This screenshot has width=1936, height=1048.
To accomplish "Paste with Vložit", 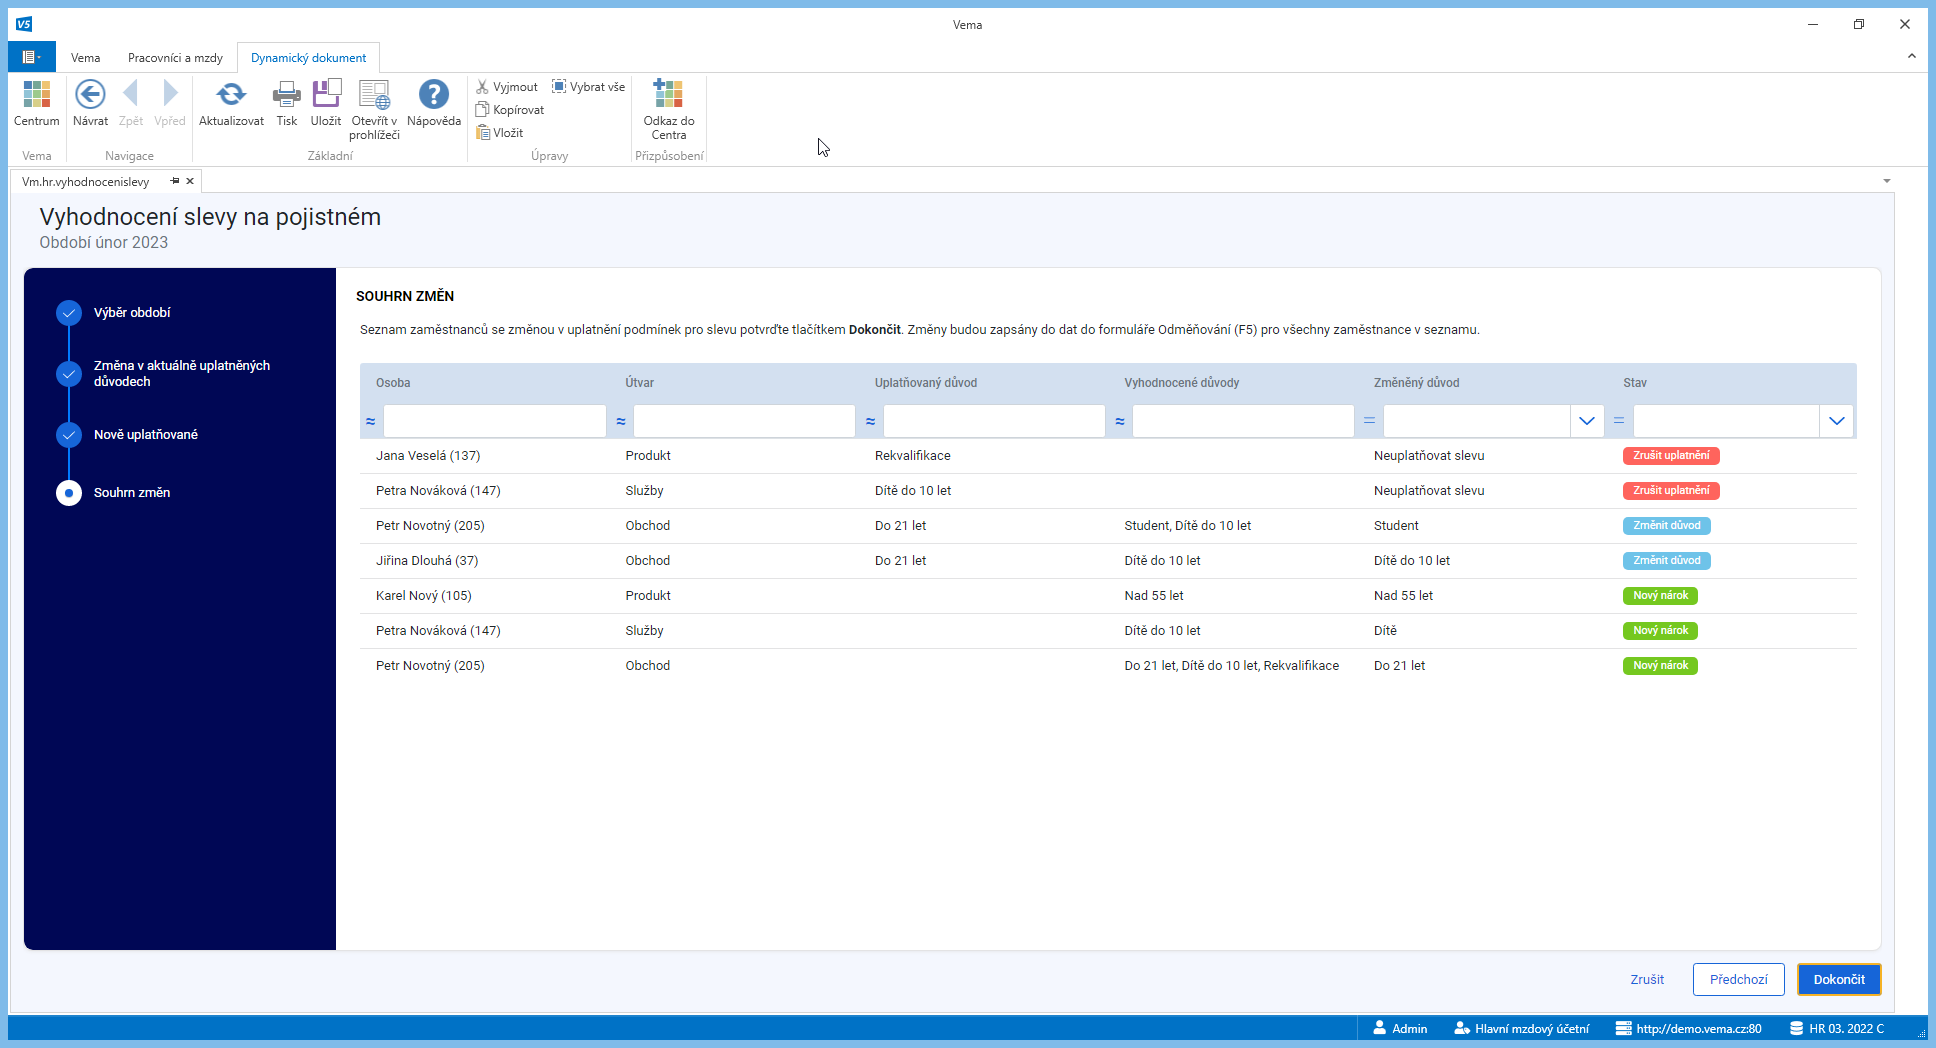I will pos(500,133).
